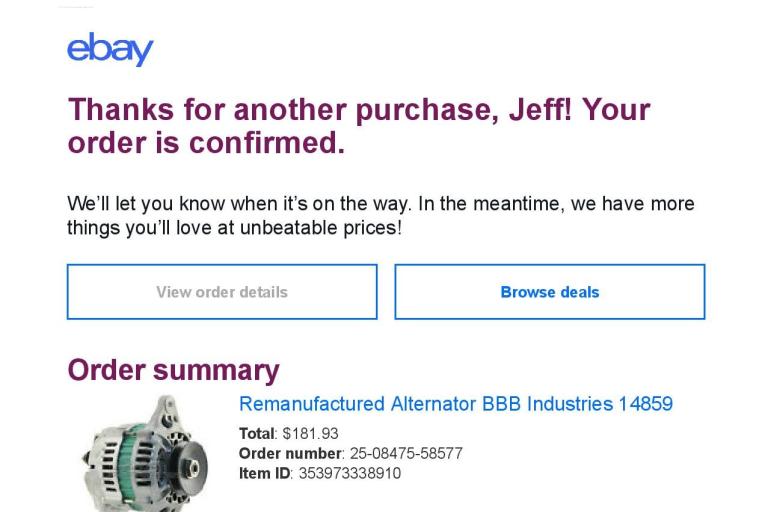Screen dimensions: 768x512
Task: Click the name Jeff in the heading
Action: coord(540,109)
